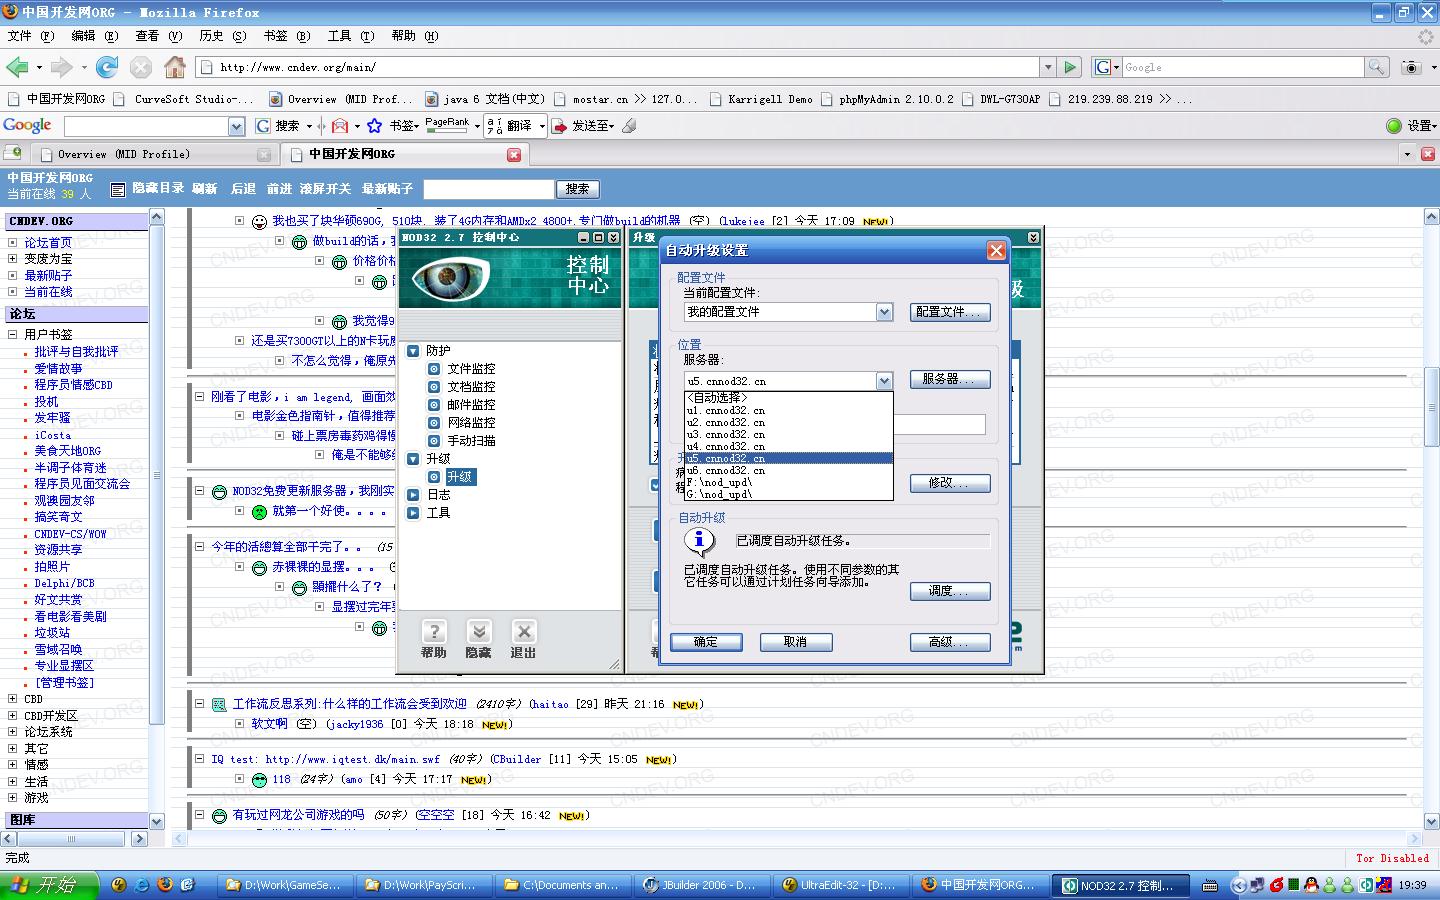Select 文件监控 module in NOD32 tree
The width and height of the screenshot is (1440, 900).
(471, 369)
